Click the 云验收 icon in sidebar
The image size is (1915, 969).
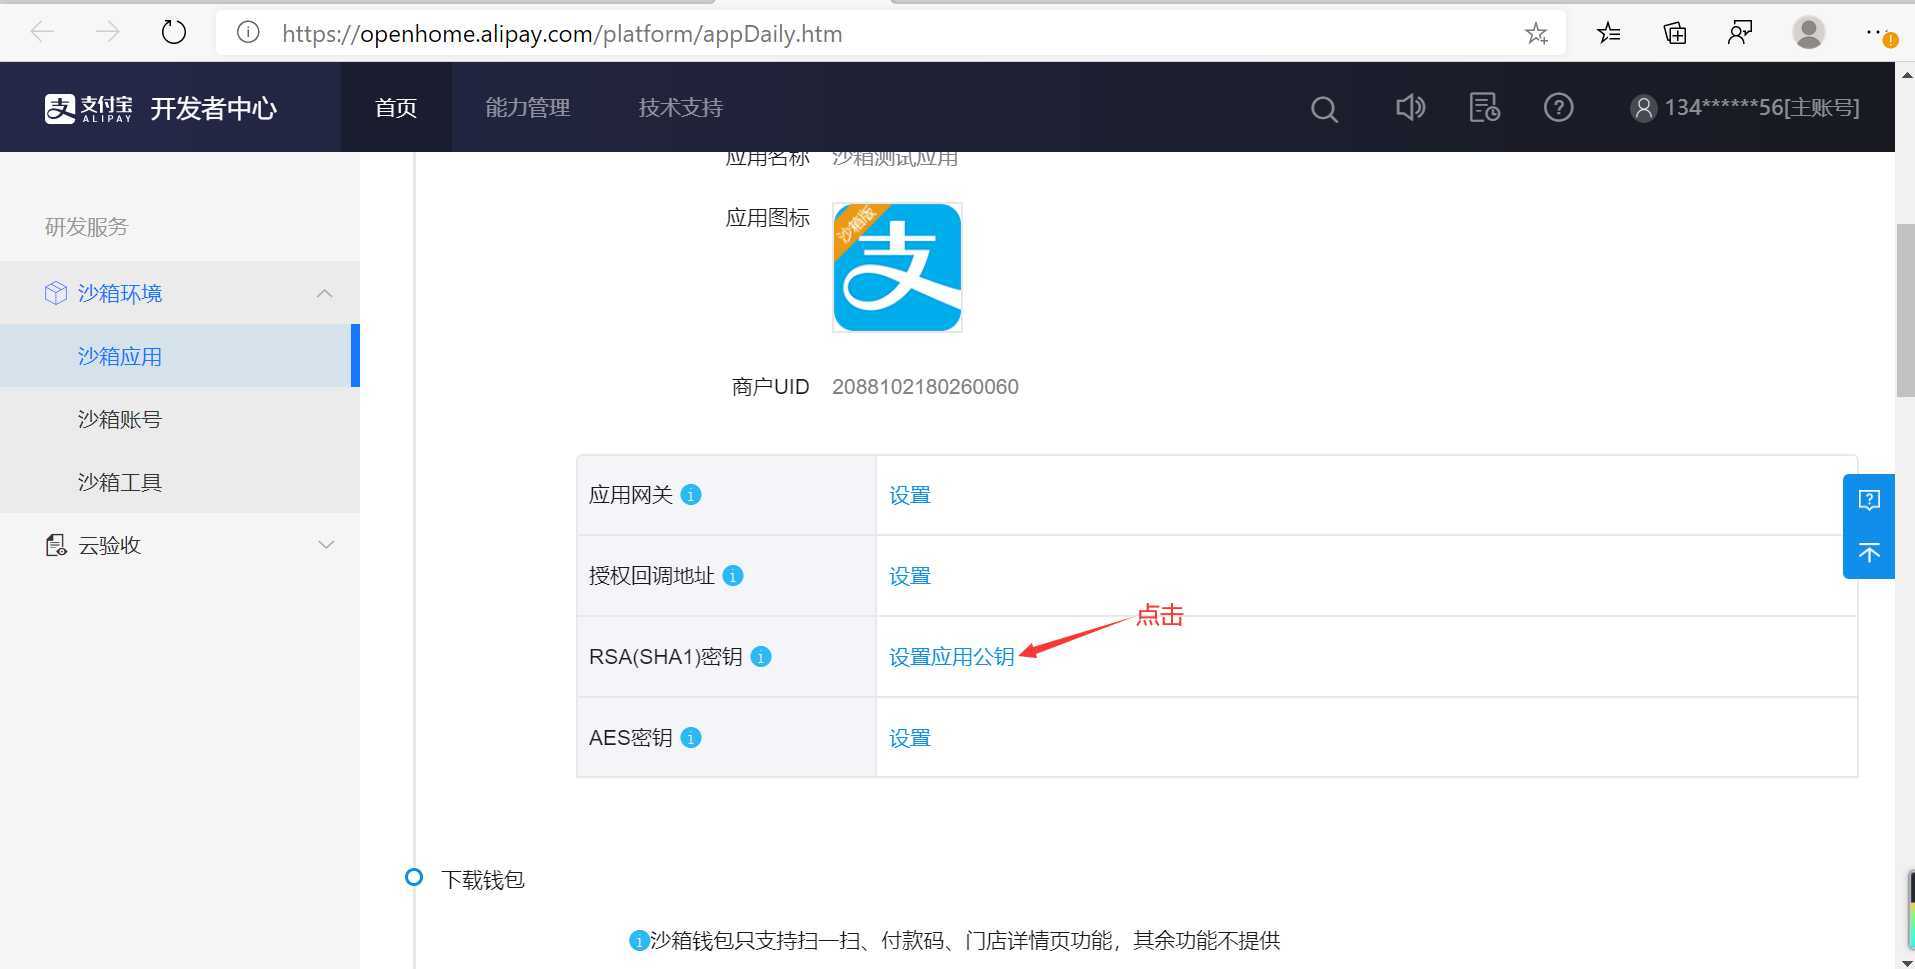(55, 544)
